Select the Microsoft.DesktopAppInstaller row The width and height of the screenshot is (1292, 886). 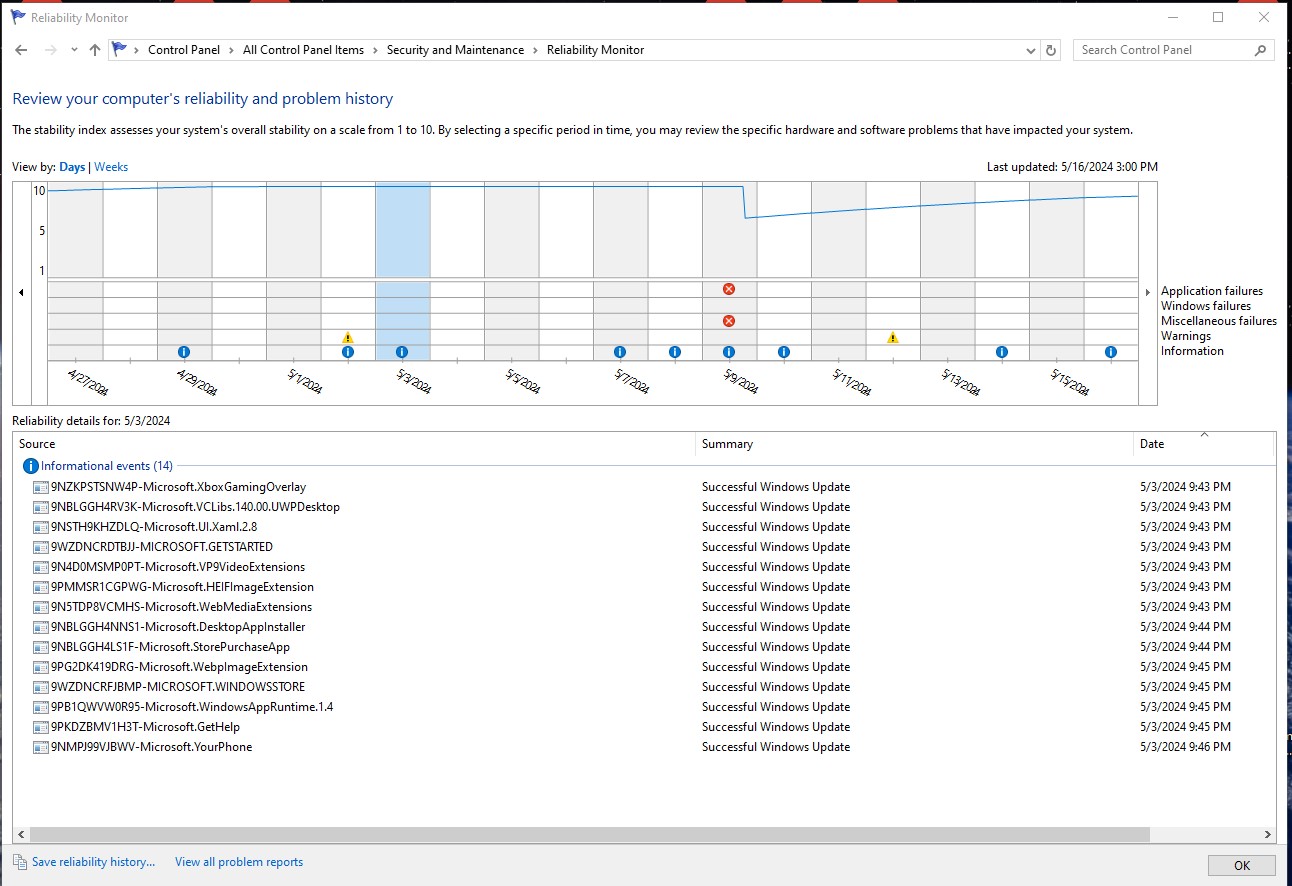644,627
